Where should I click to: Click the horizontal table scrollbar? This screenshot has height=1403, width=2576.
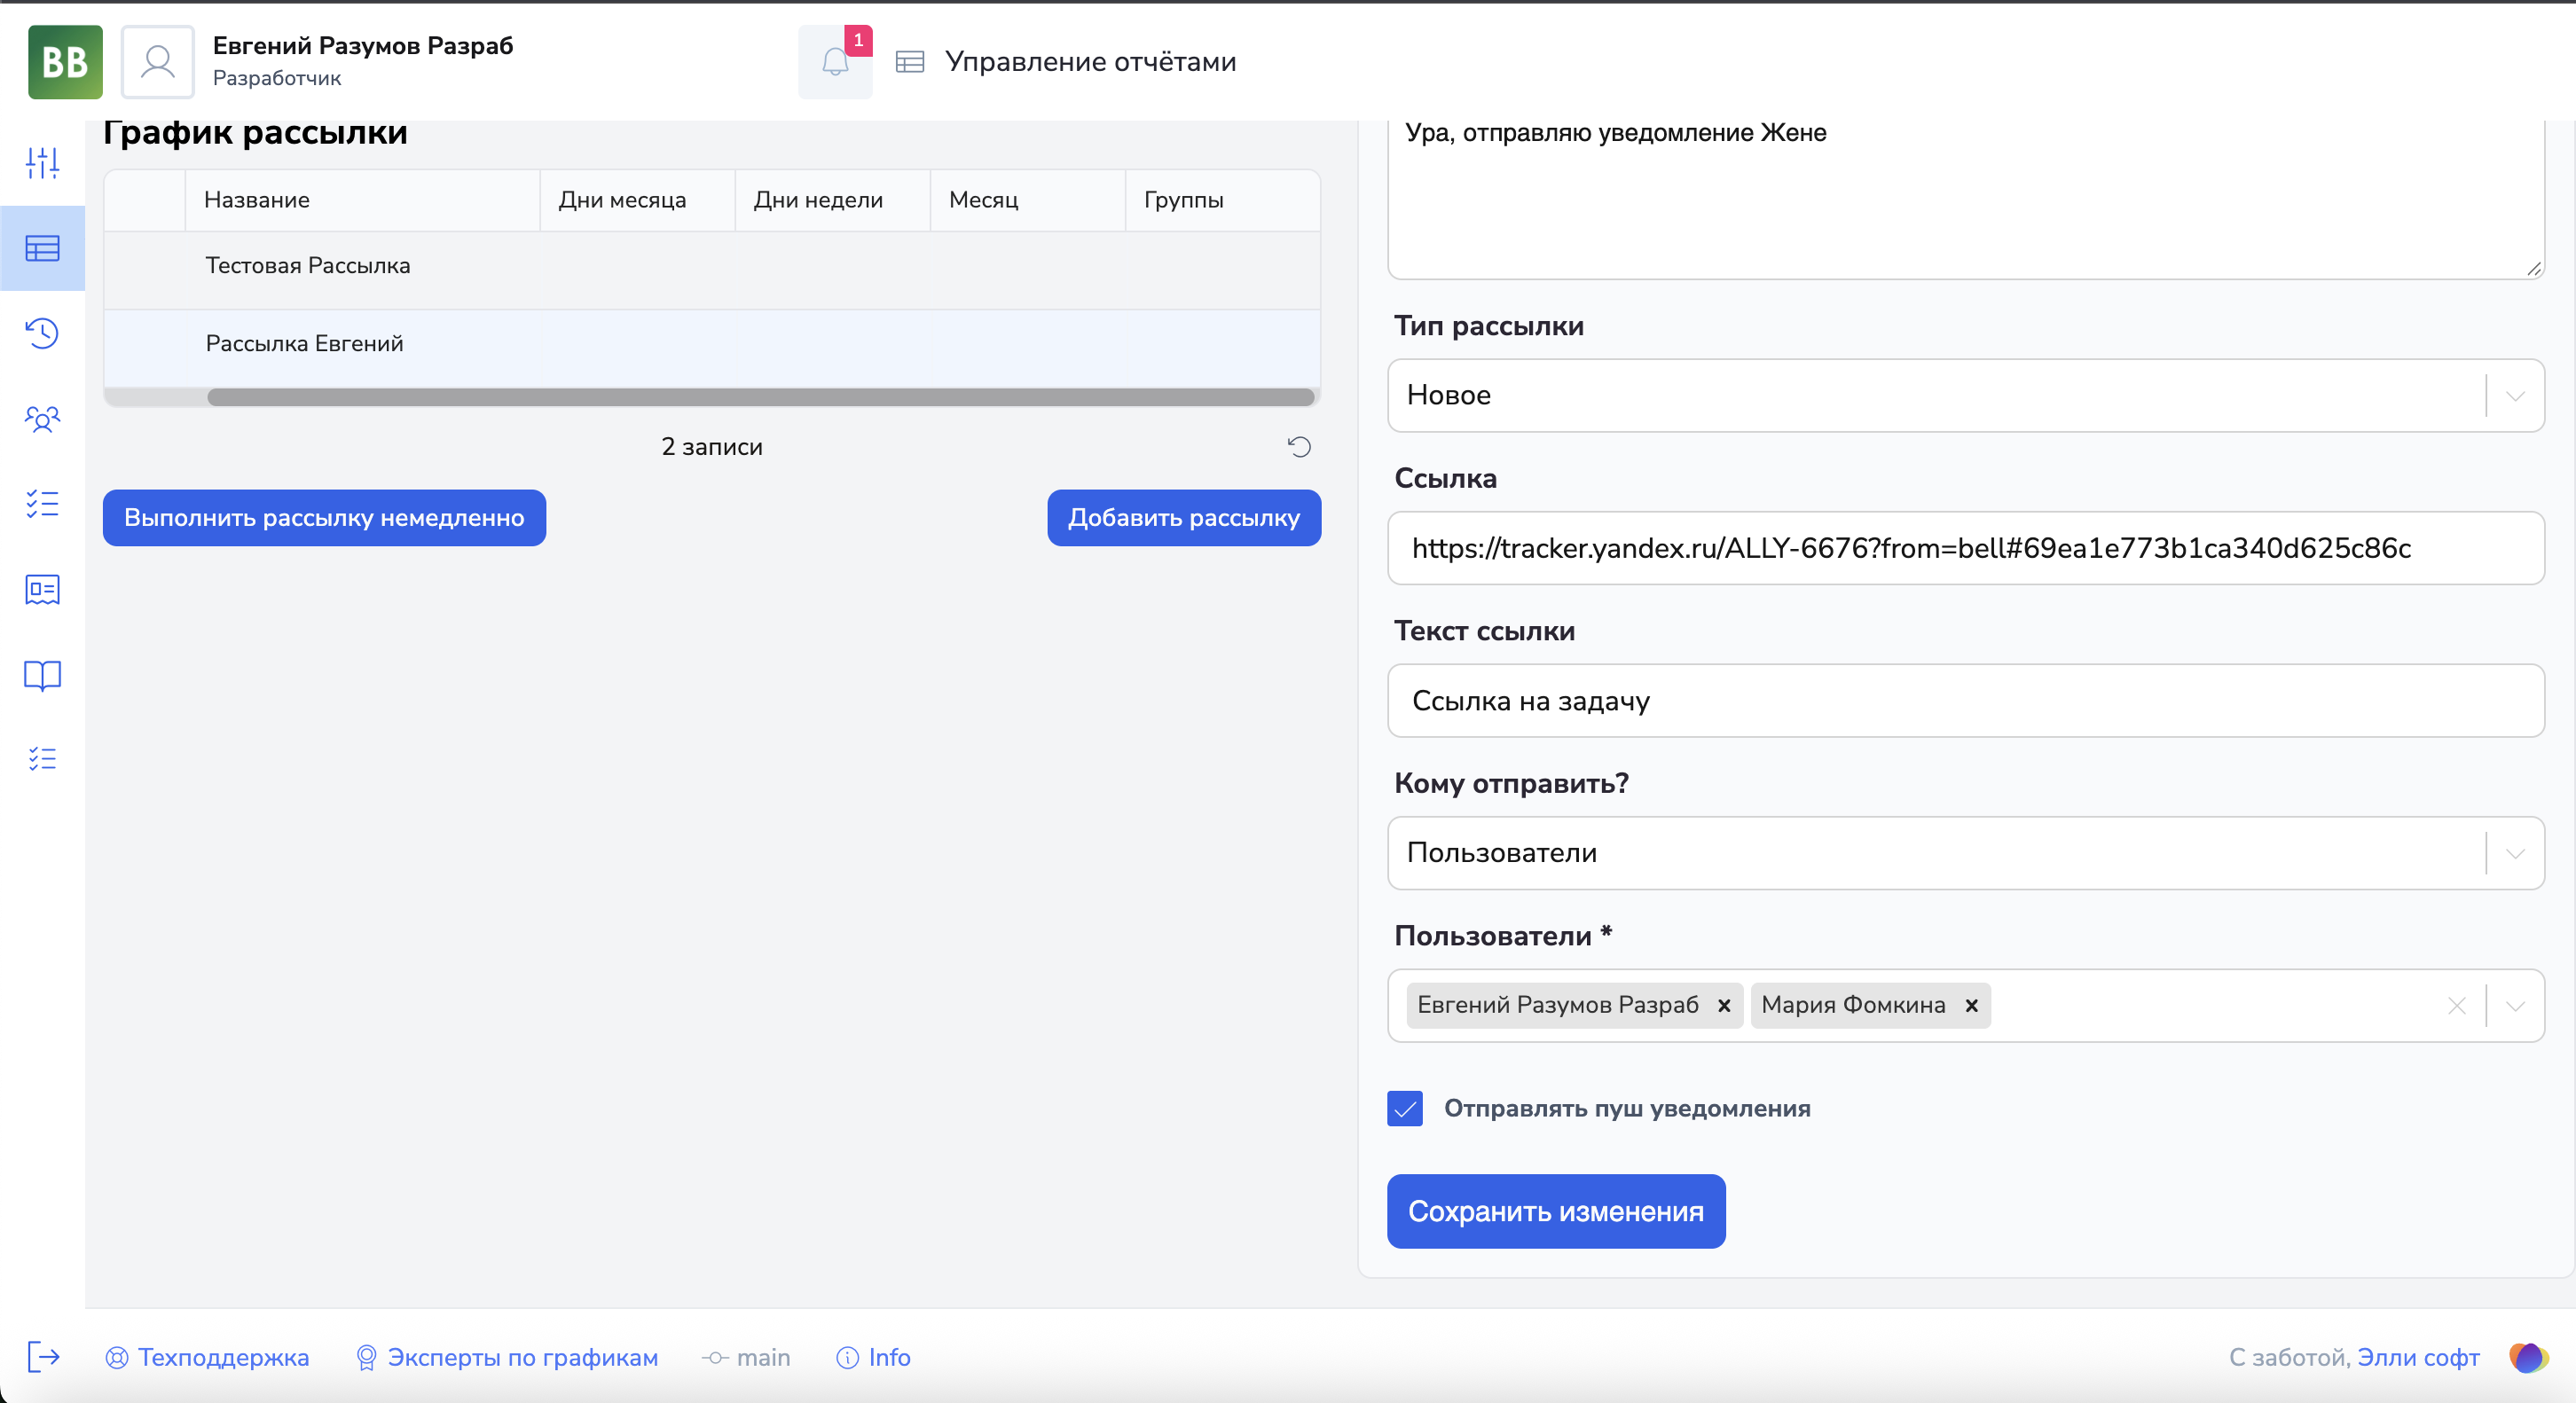pyautogui.click(x=760, y=398)
